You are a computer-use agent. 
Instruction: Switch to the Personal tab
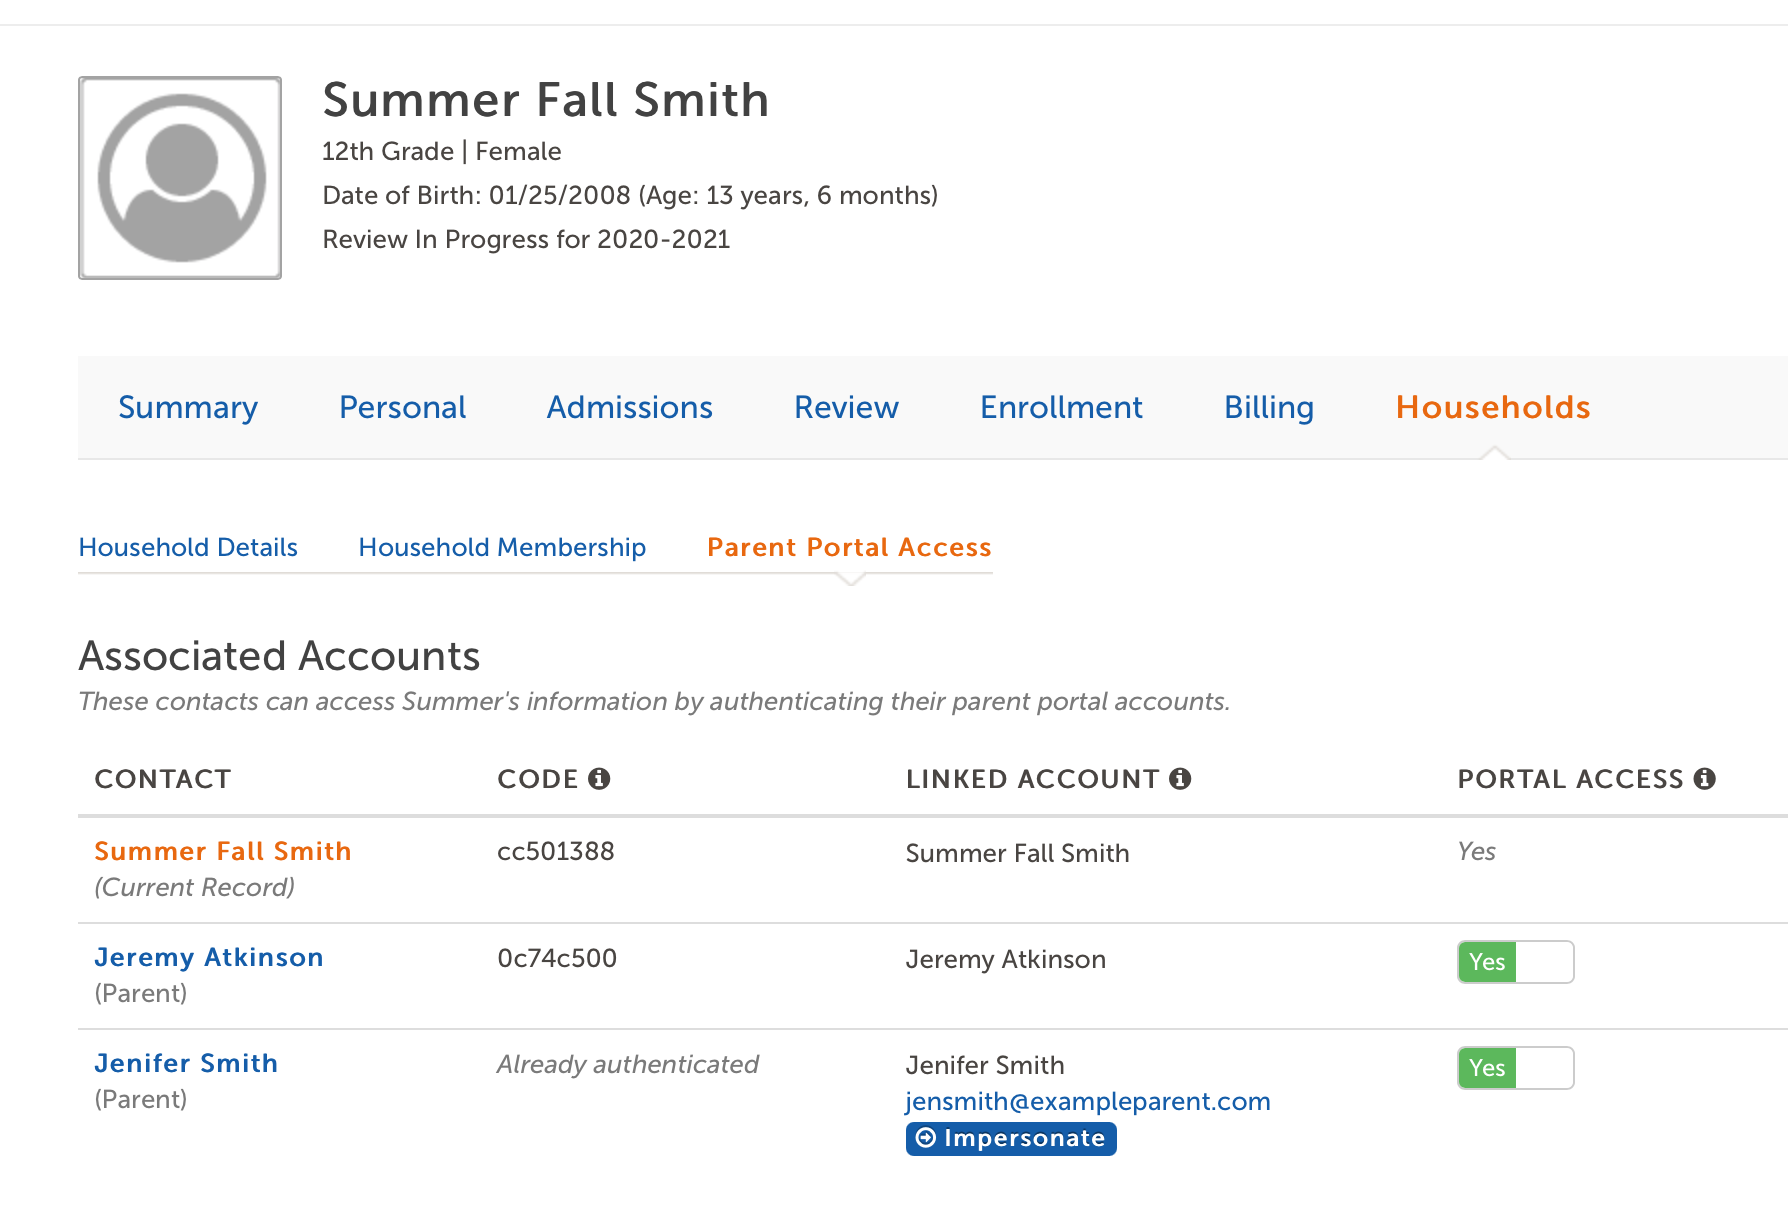(402, 408)
